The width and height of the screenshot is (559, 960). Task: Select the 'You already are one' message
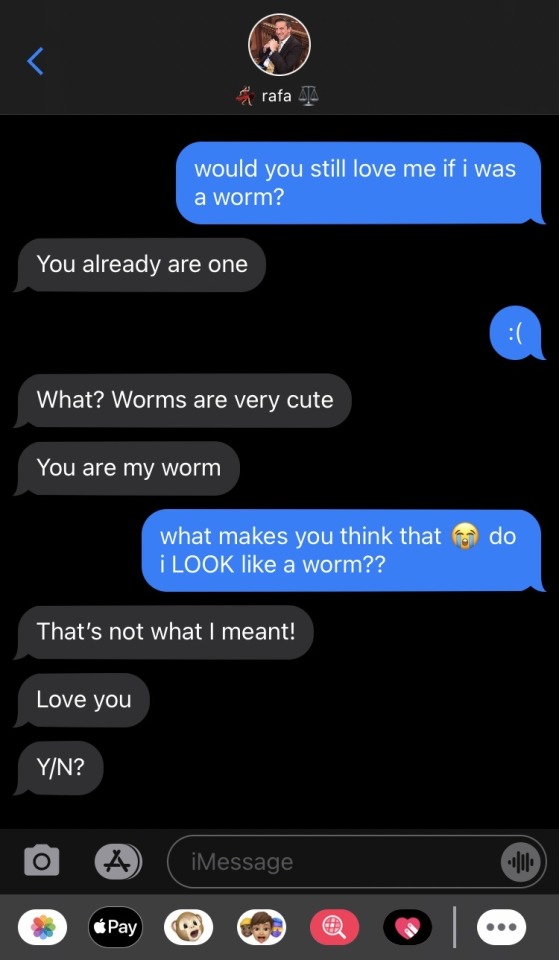[x=142, y=265]
